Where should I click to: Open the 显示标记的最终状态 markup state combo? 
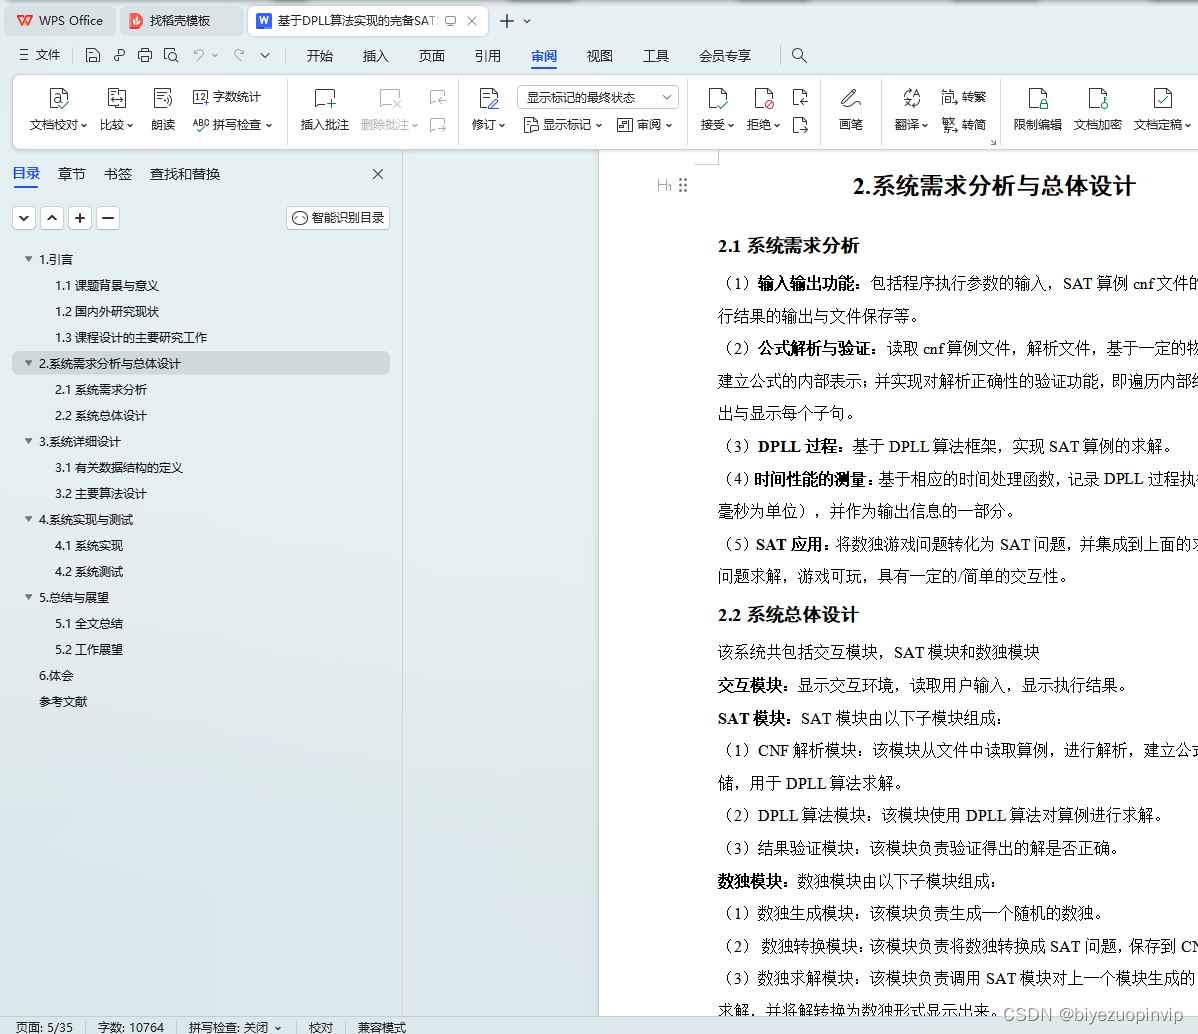pyautogui.click(x=596, y=96)
